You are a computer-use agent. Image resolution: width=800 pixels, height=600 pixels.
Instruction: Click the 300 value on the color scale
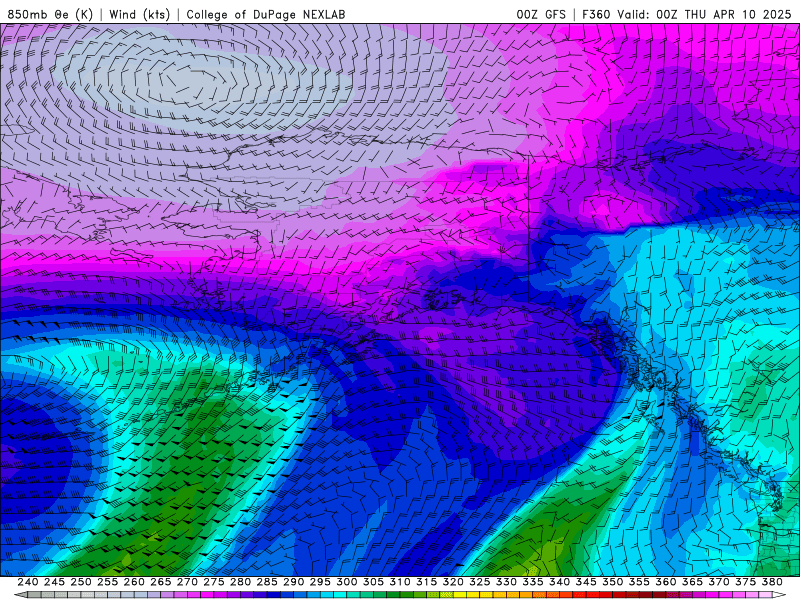tap(346, 582)
